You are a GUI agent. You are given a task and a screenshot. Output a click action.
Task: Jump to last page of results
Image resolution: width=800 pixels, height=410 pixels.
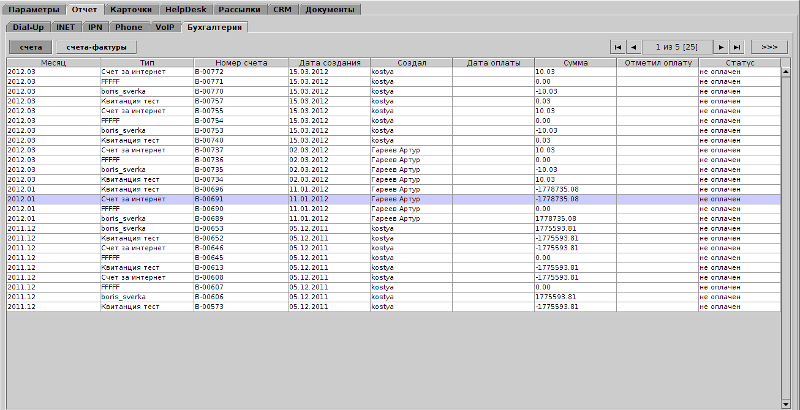click(x=737, y=47)
